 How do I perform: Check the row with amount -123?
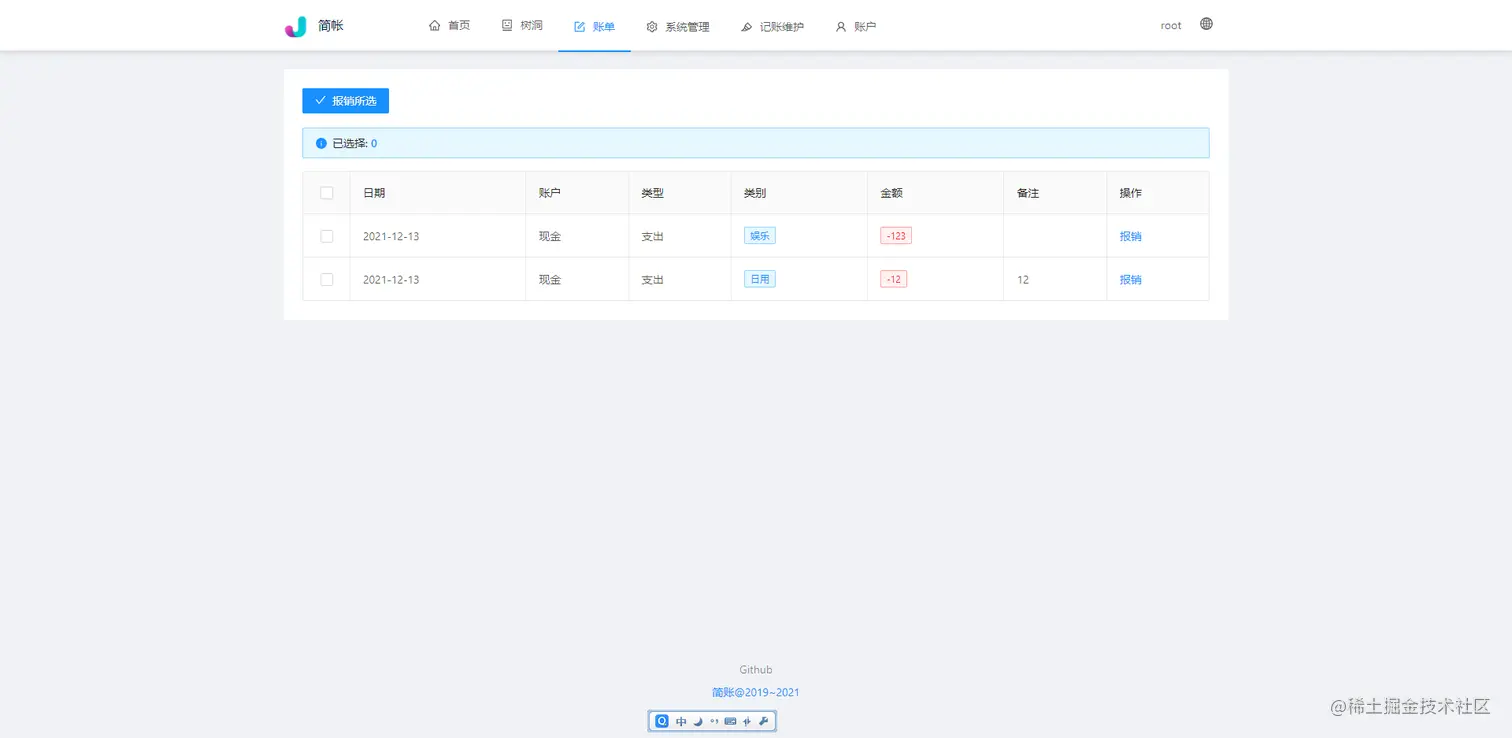pyautogui.click(x=326, y=236)
